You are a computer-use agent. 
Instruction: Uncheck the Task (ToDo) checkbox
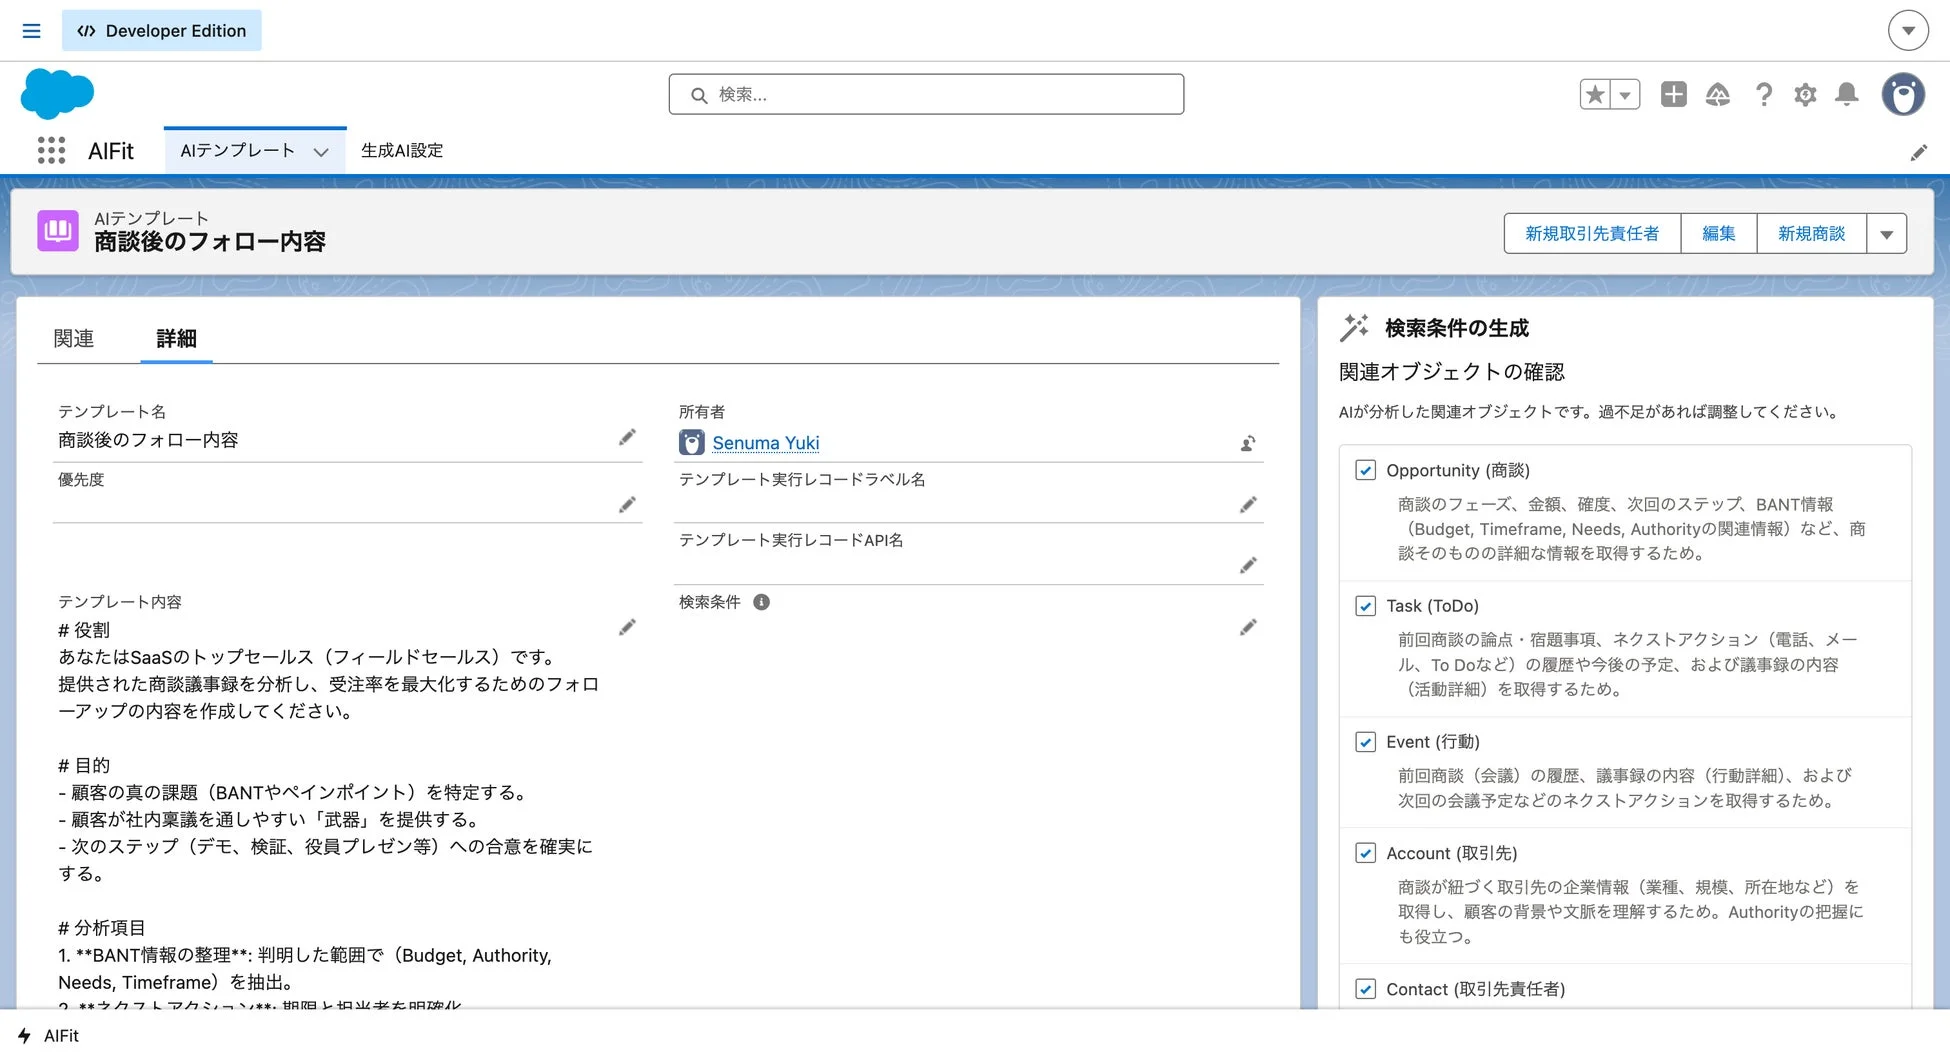(1365, 606)
